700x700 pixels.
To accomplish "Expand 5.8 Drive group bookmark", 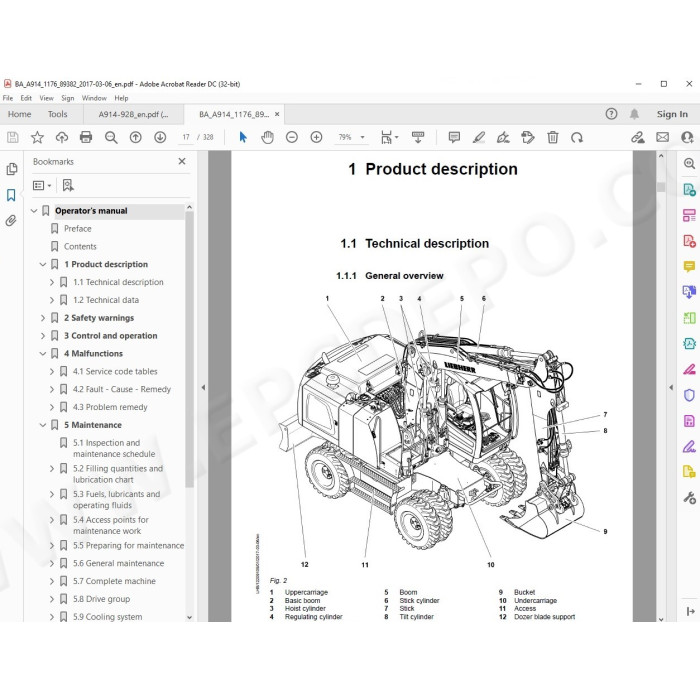I will [52, 599].
